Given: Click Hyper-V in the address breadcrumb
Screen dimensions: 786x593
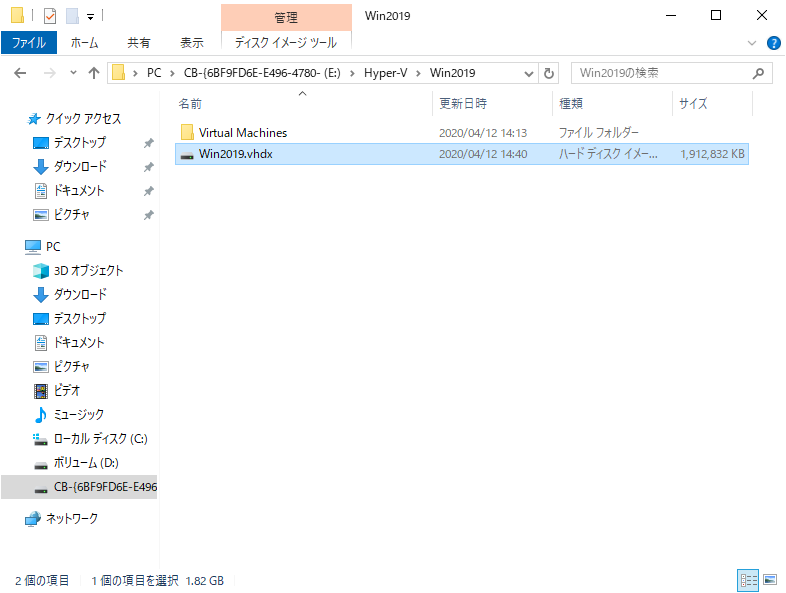Looking at the screenshot, I should click(x=385, y=73).
